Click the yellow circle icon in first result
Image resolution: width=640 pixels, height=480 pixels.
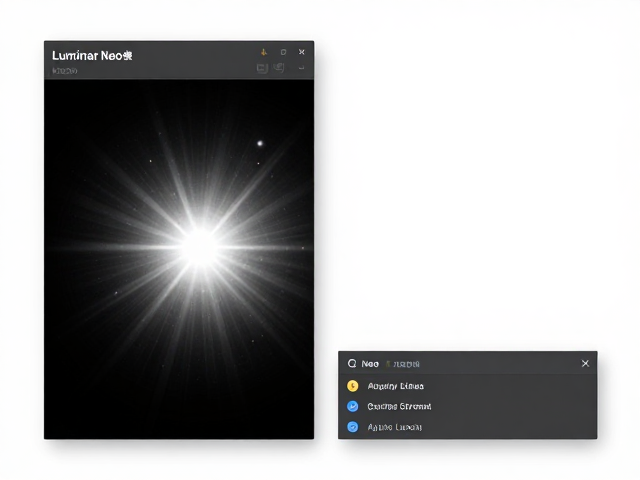click(x=353, y=386)
